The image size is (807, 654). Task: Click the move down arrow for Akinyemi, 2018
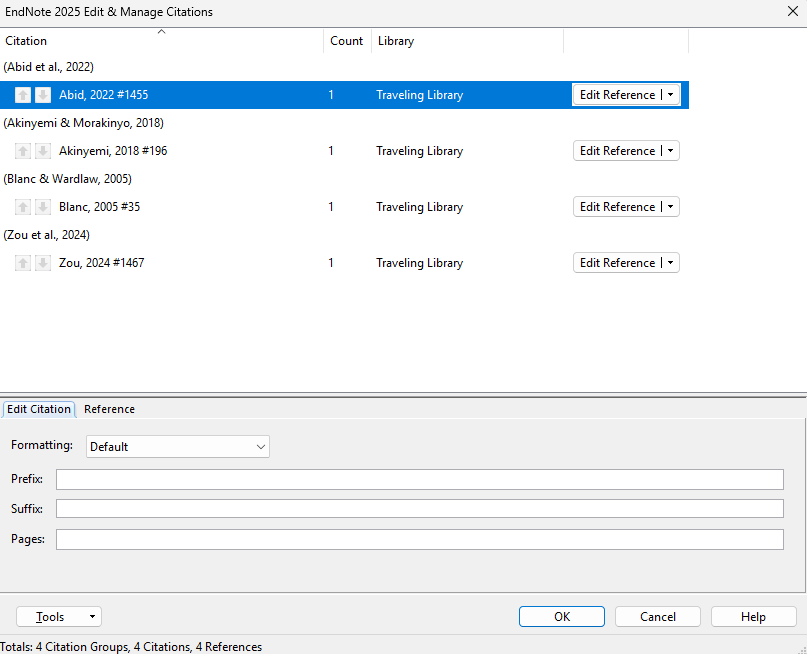coord(43,151)
